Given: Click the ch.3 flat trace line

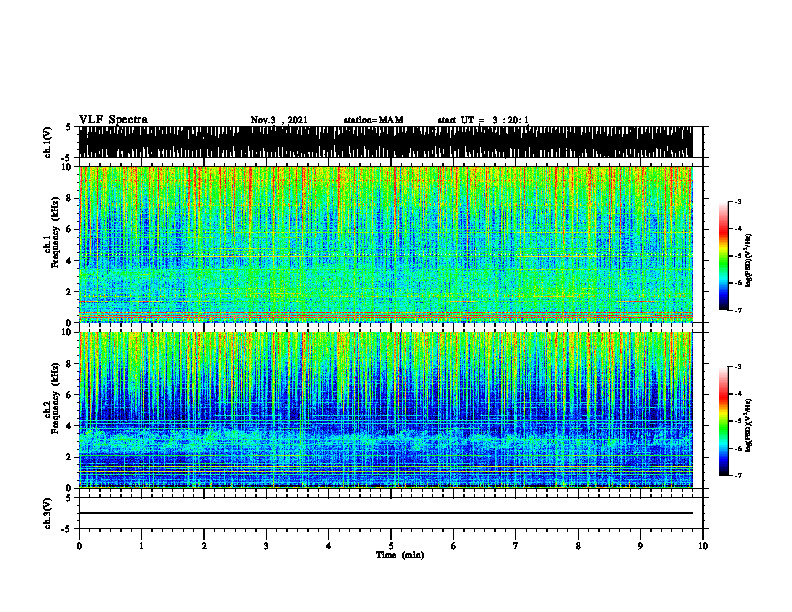Looking at the screenshot, I should [x=386, y=513].
